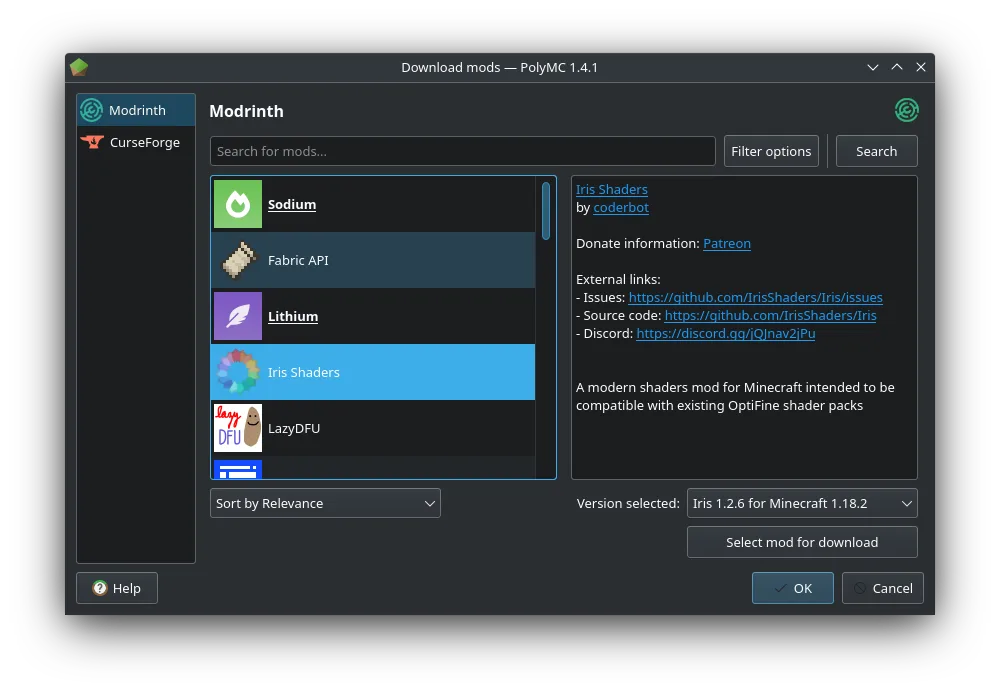Click the partially visible blue mod icon
The height and width of the screenshot is (692, 1000).
click(x=238, y=469)
